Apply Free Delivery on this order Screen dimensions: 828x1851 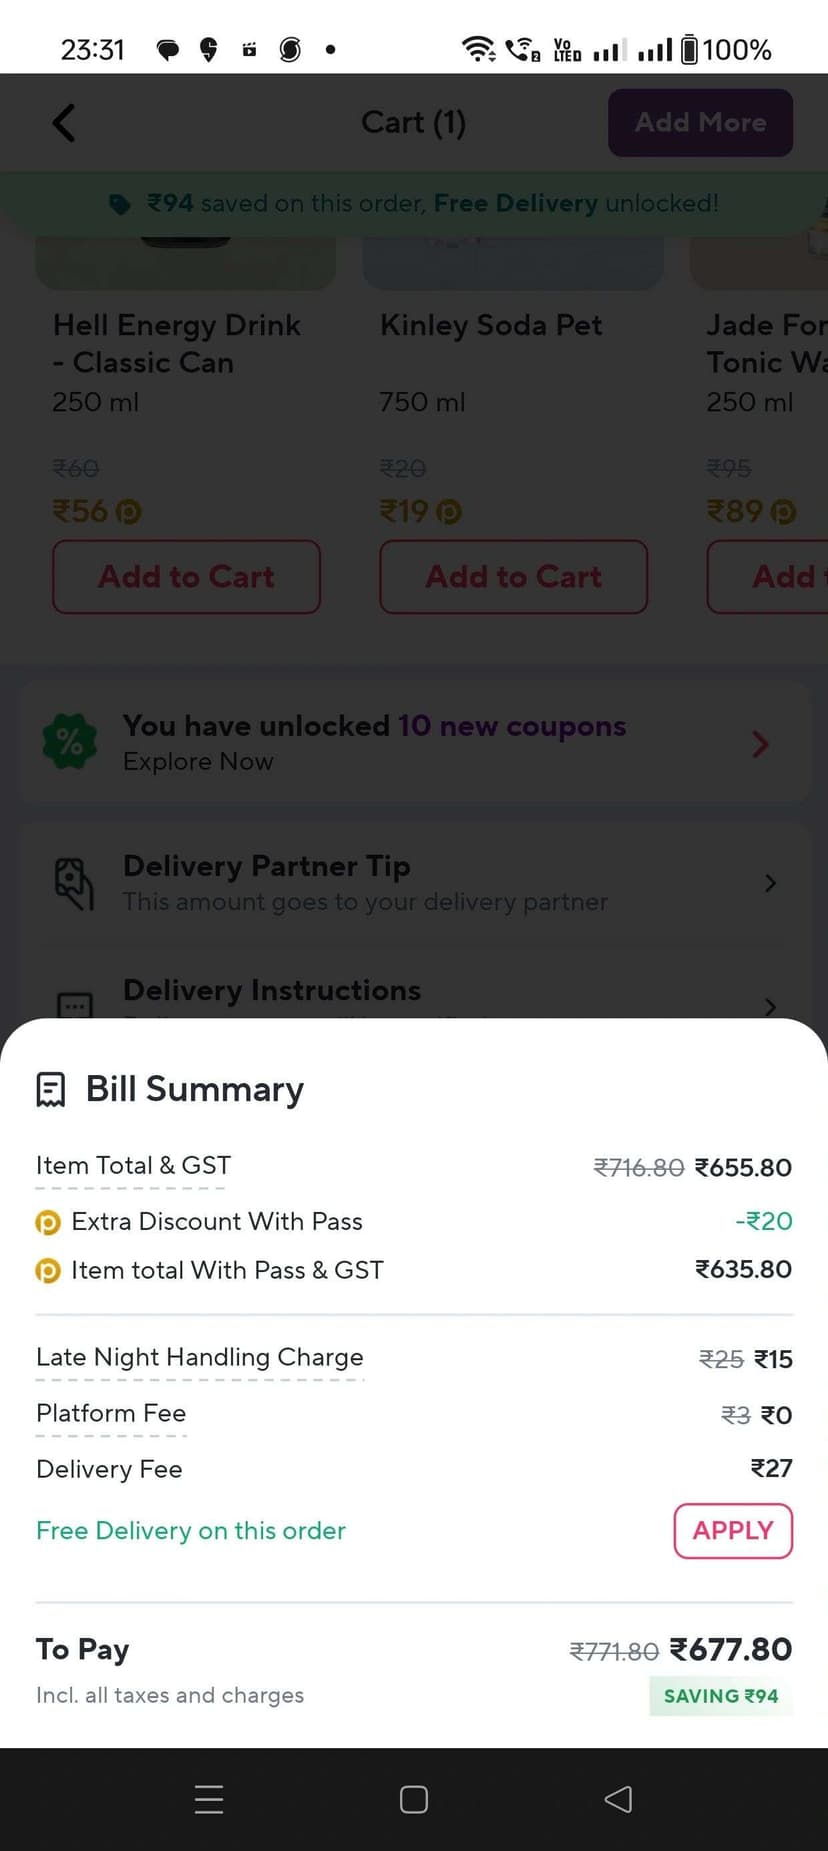pyautogui.click(x=733, y=1531)
